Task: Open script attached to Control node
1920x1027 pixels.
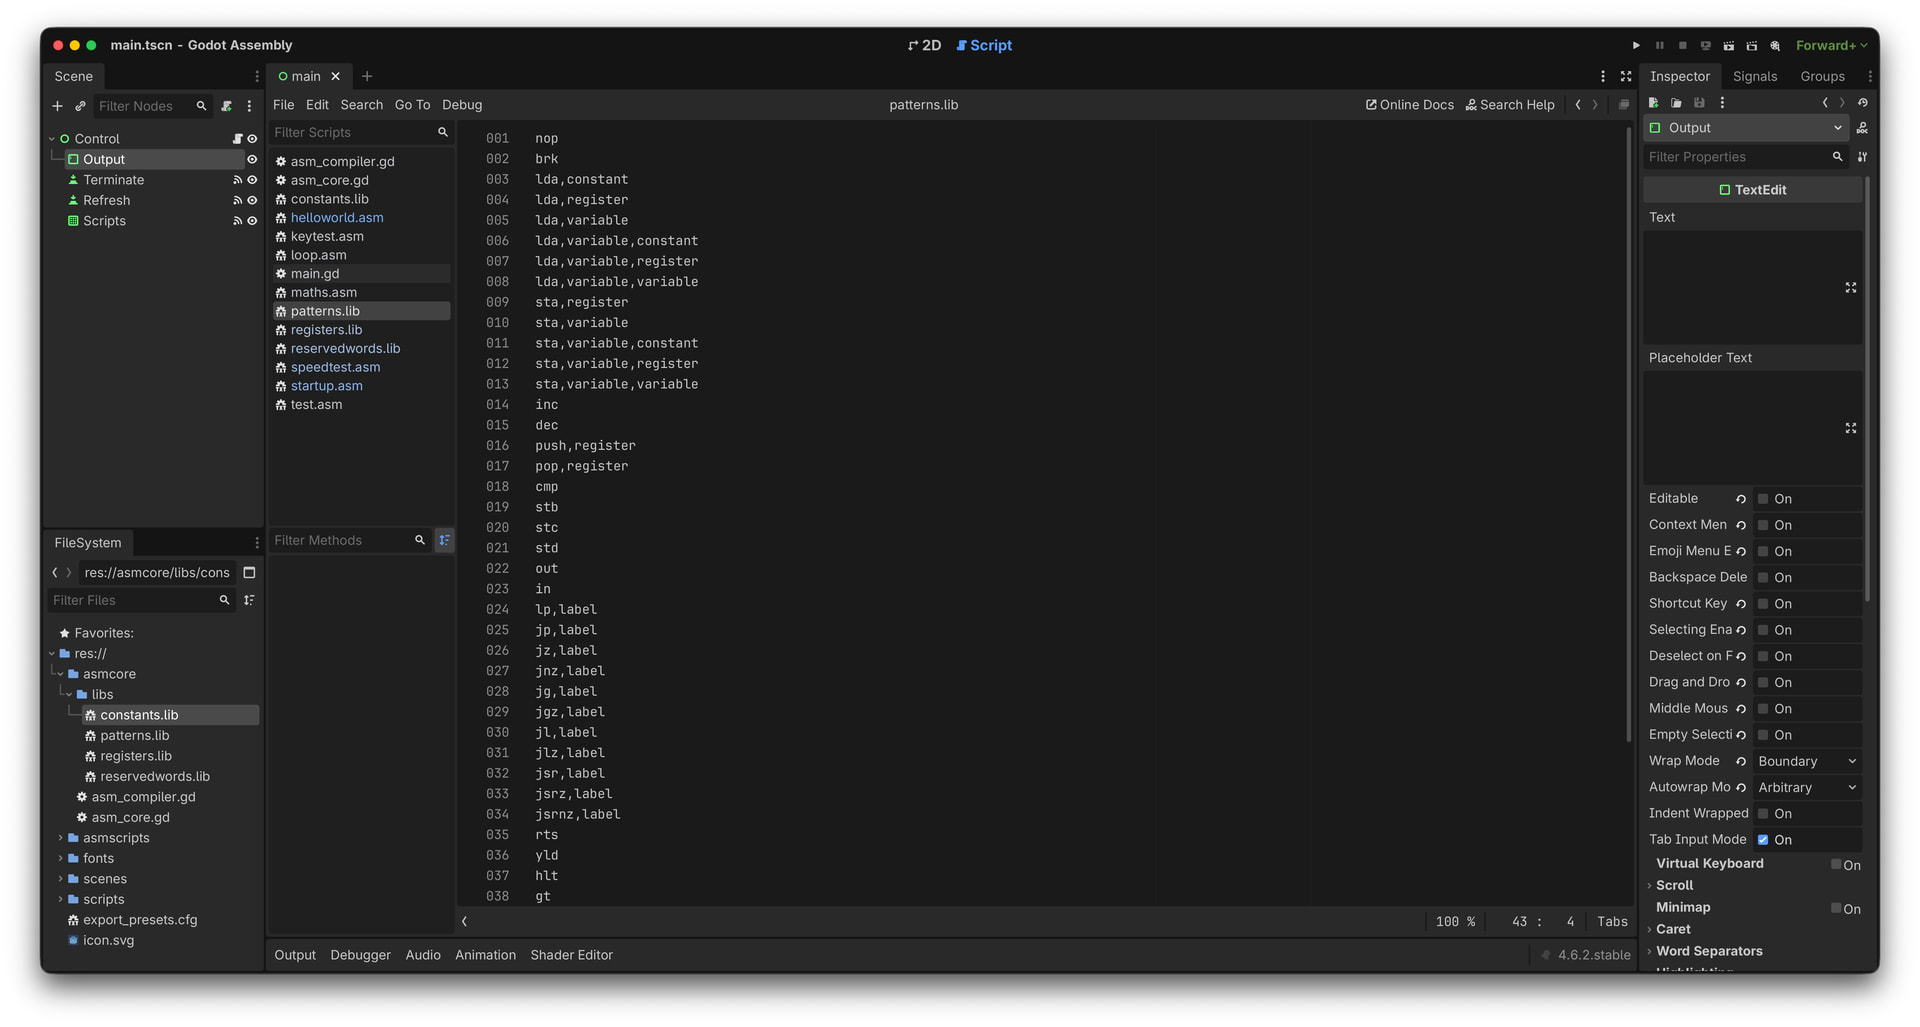Action: tap(237, 139)
